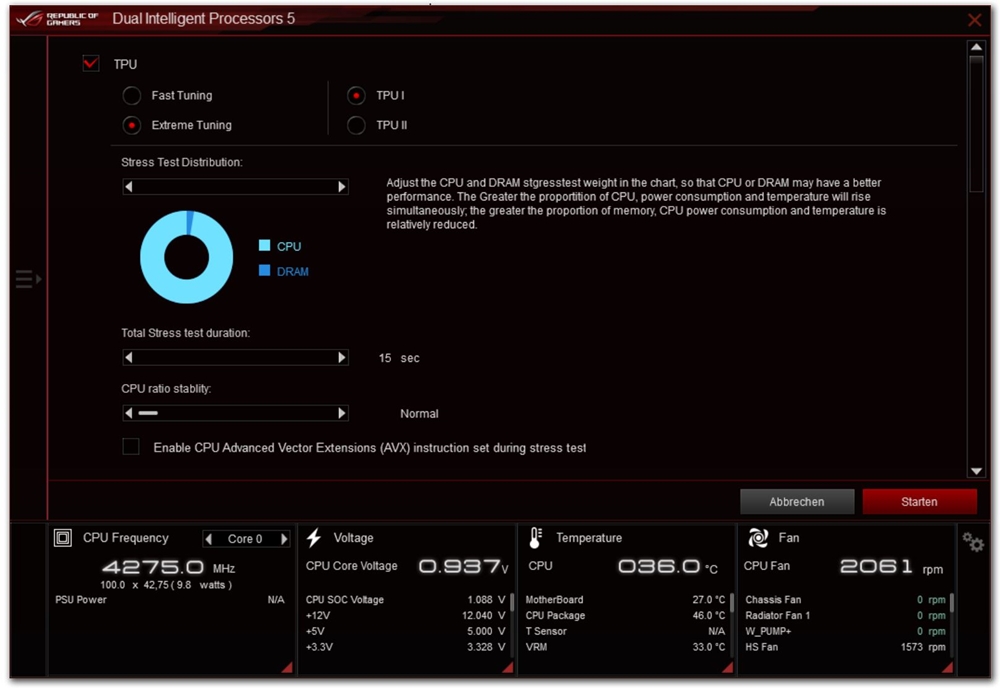
Task: Expand Voltage panel corner triangle
Action: [508, 667]
